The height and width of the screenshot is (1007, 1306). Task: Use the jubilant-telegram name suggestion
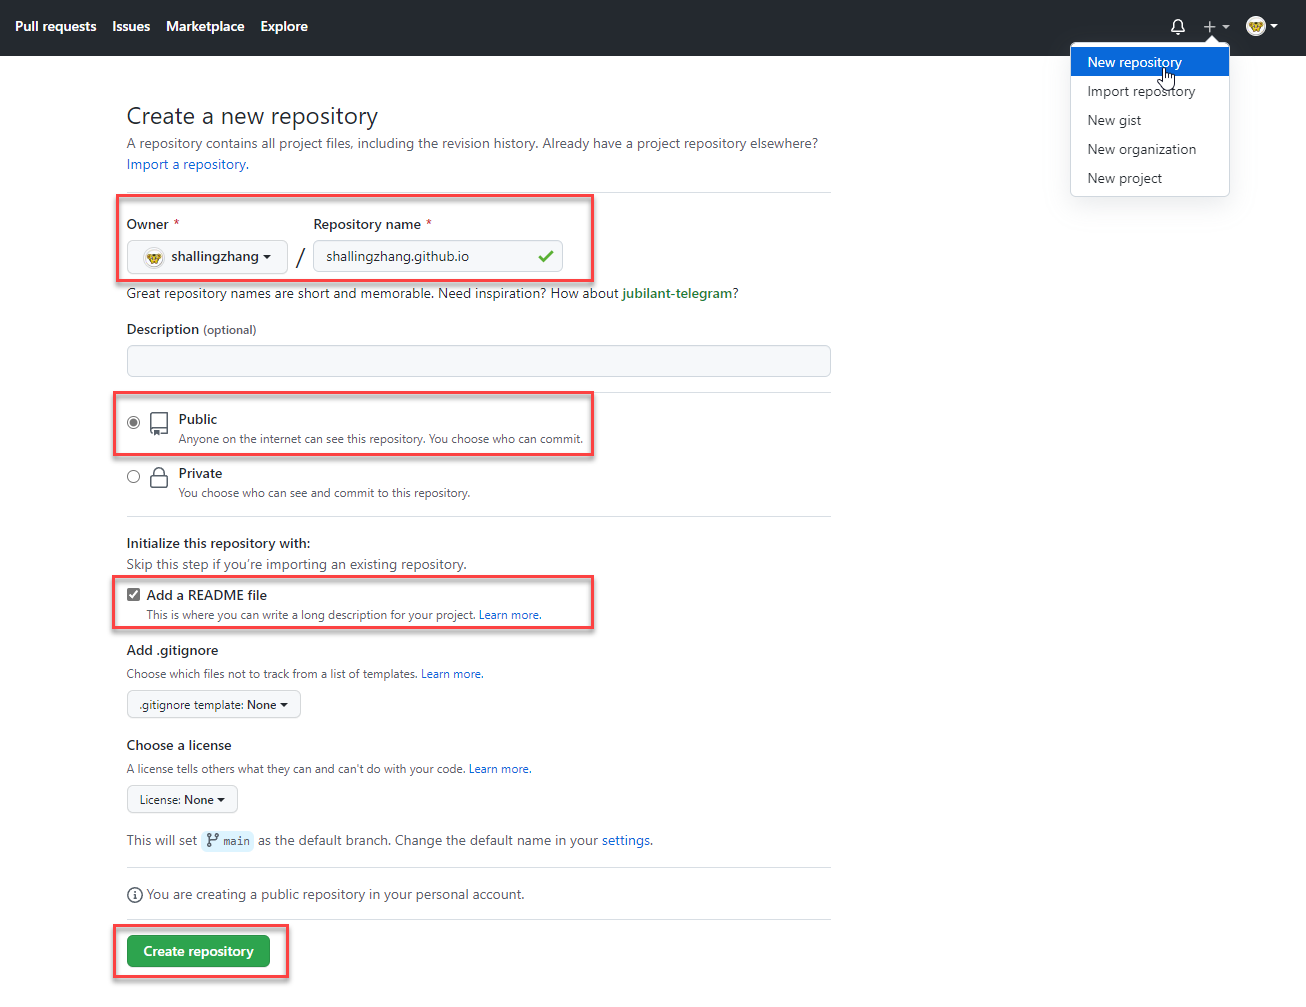(x=677, y=294)
